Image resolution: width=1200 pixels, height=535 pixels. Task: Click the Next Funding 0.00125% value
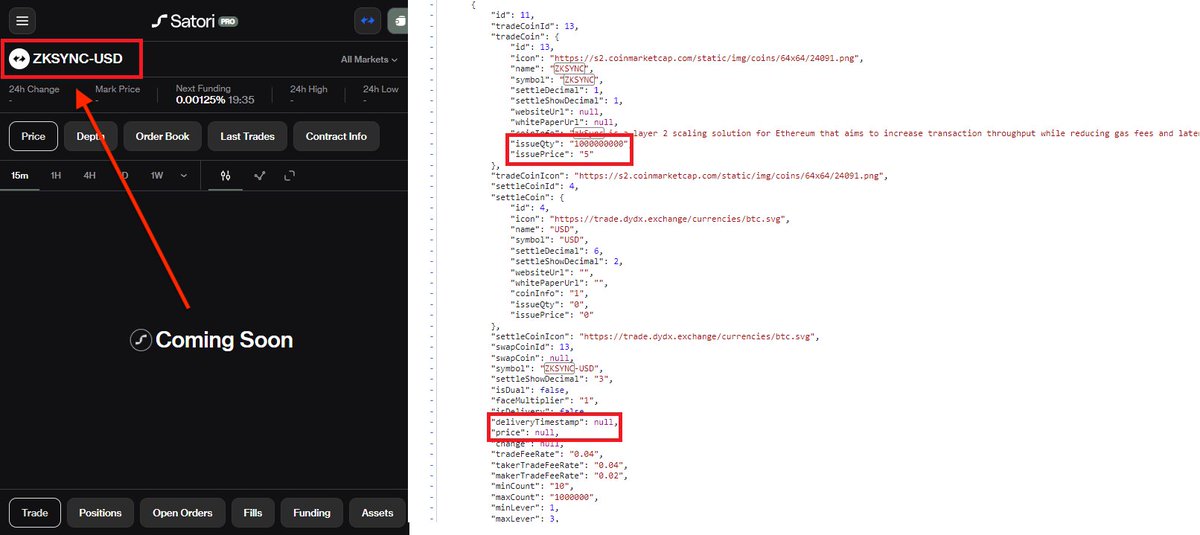click(x=200, y=100)
